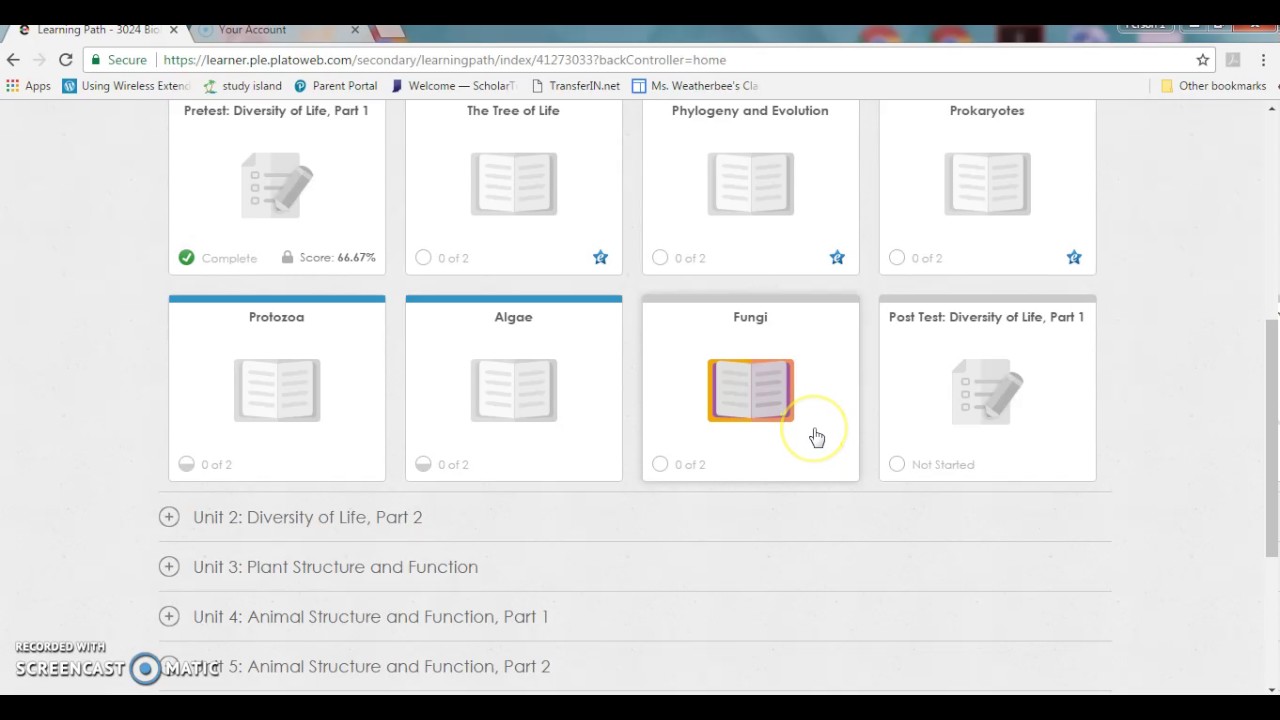Click Tree of Life progress circle
The image size is (1280, 720).
423,258
